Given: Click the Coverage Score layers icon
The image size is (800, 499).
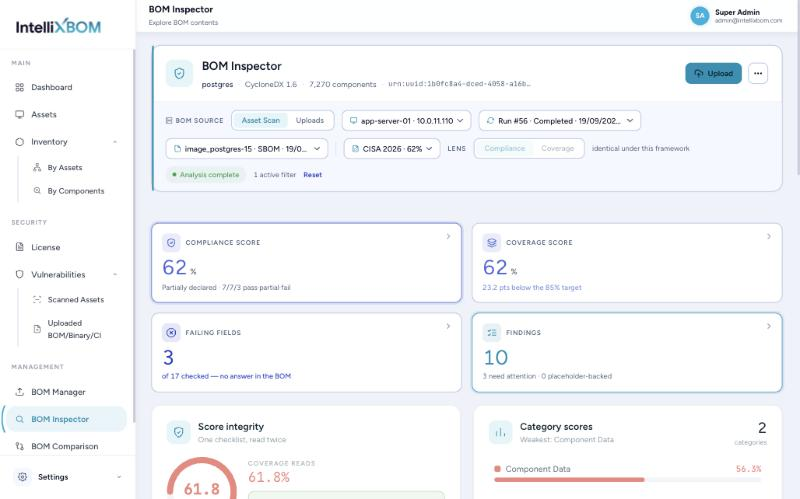Looking at the screenshot, I should tap(491, 243).
